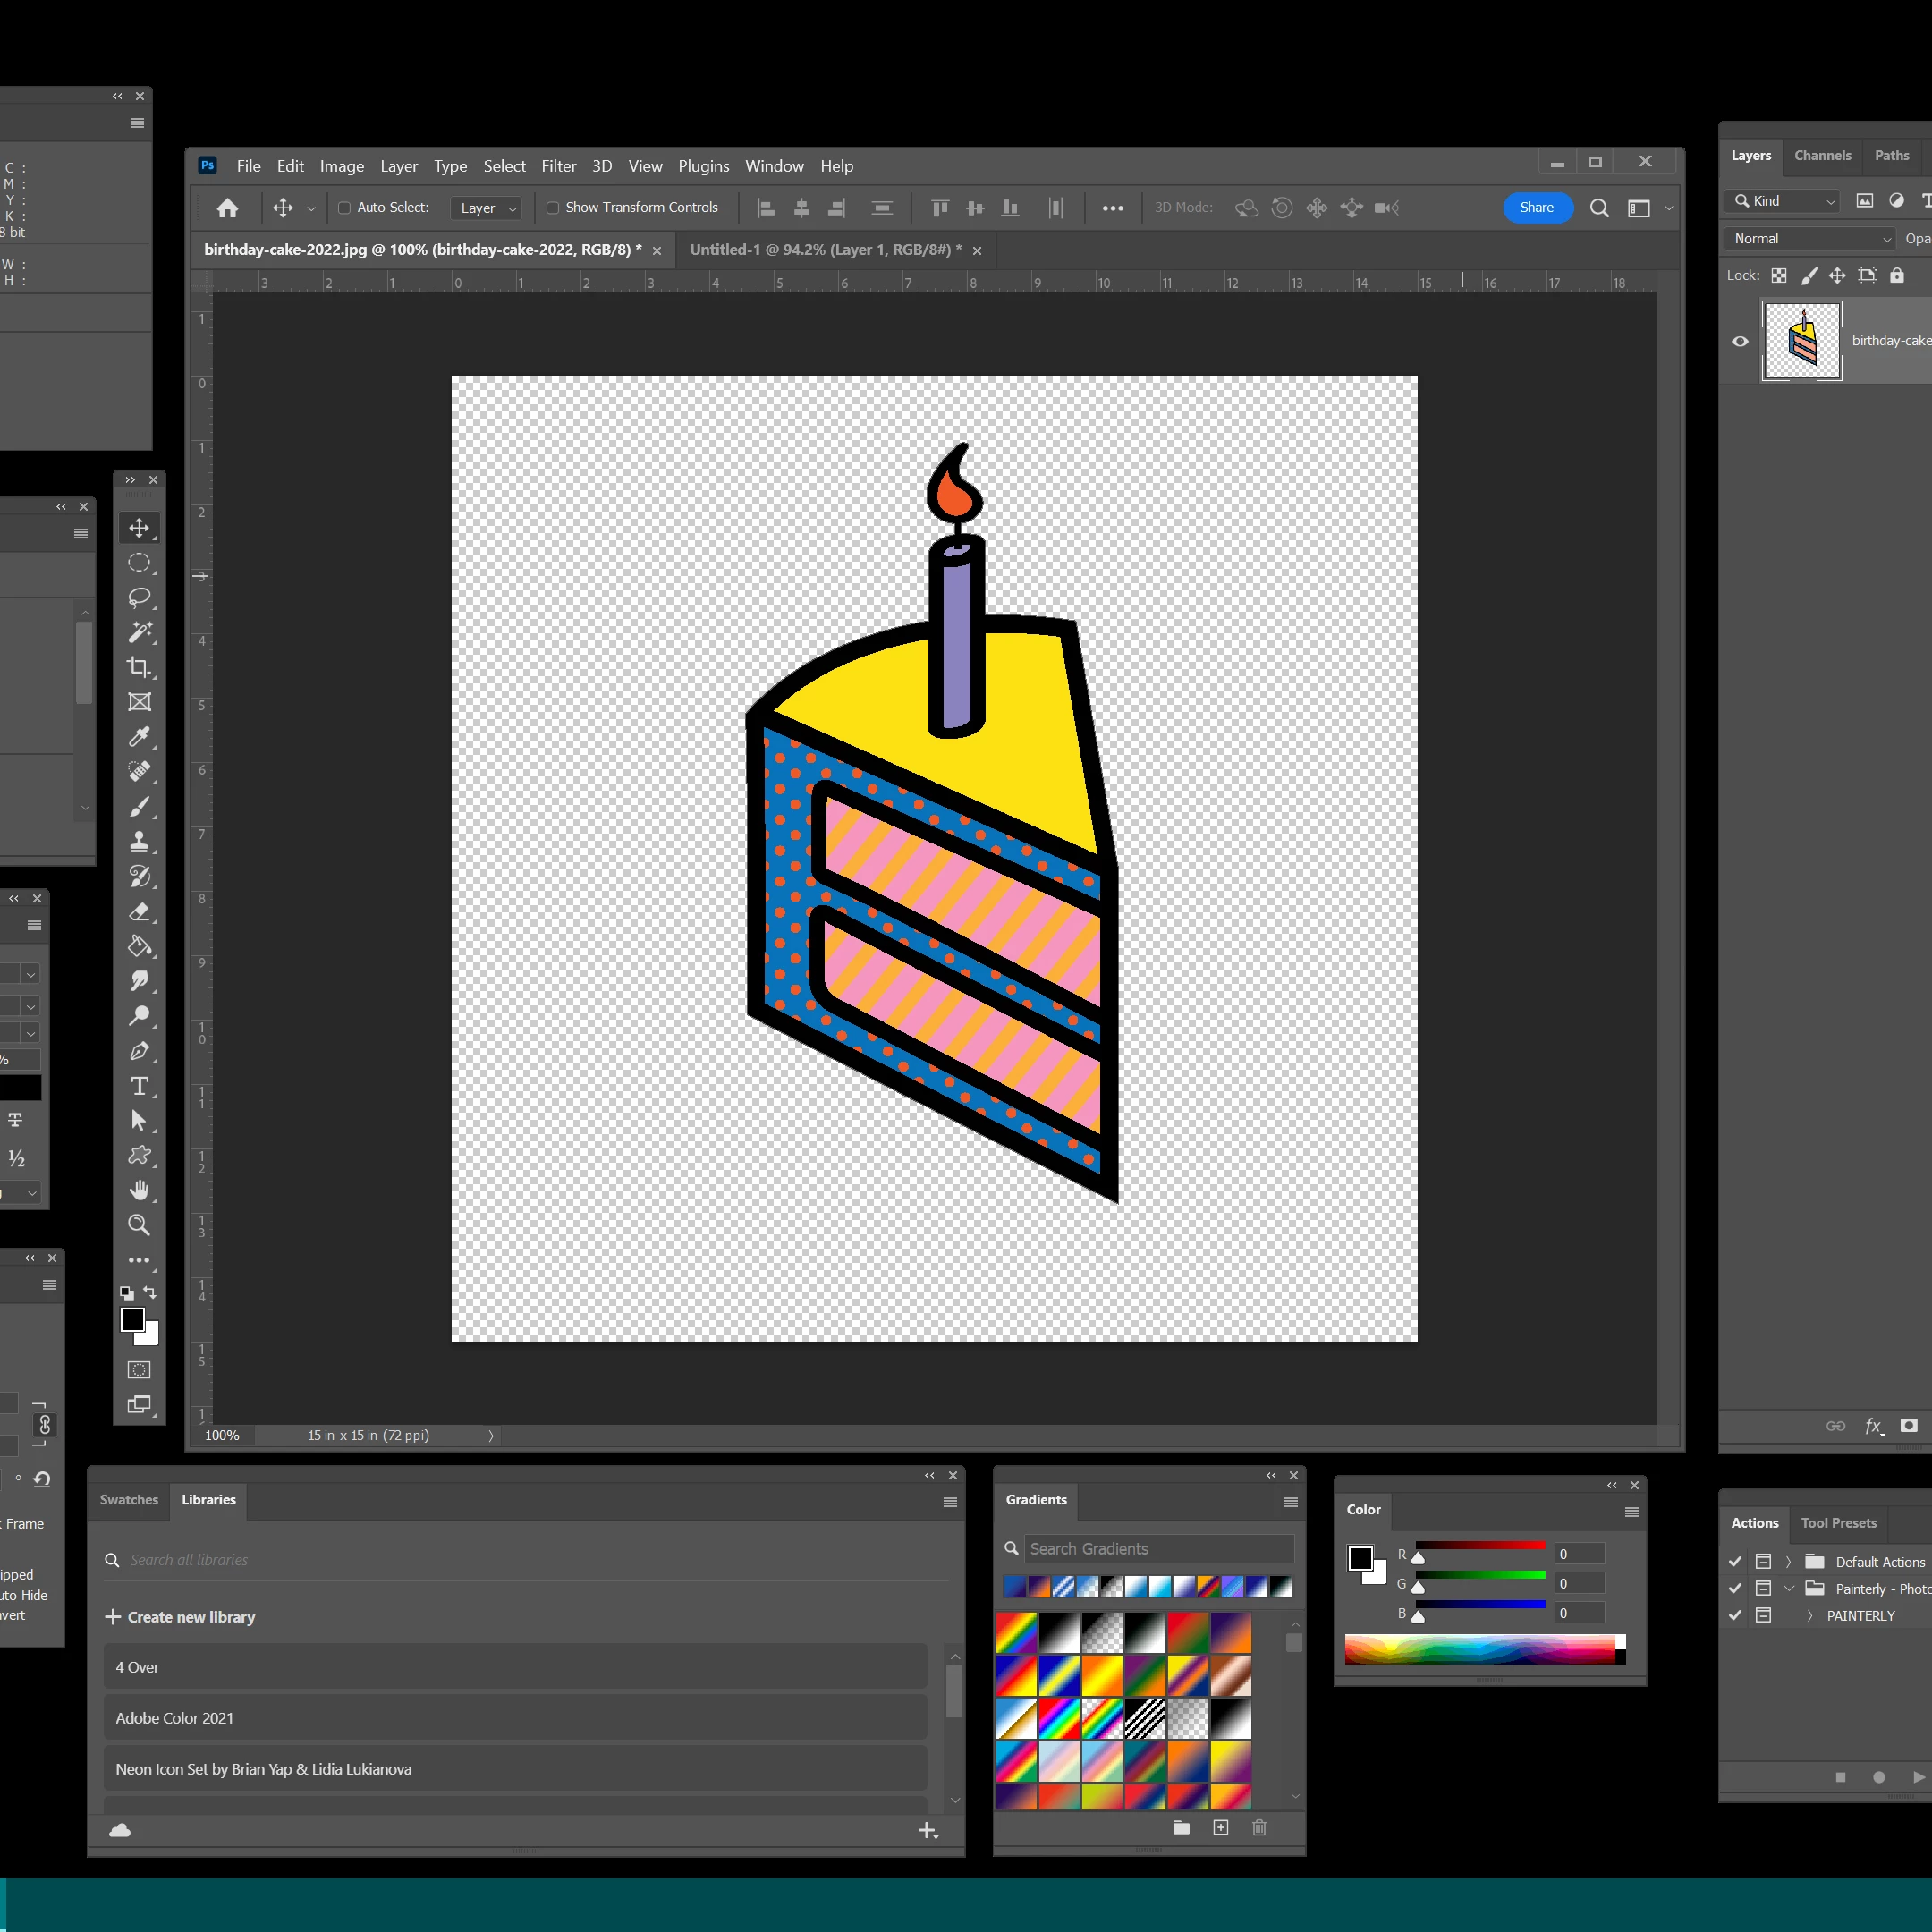
Task: Enable the Auto-Select checkbox
Action: (344, 208)
